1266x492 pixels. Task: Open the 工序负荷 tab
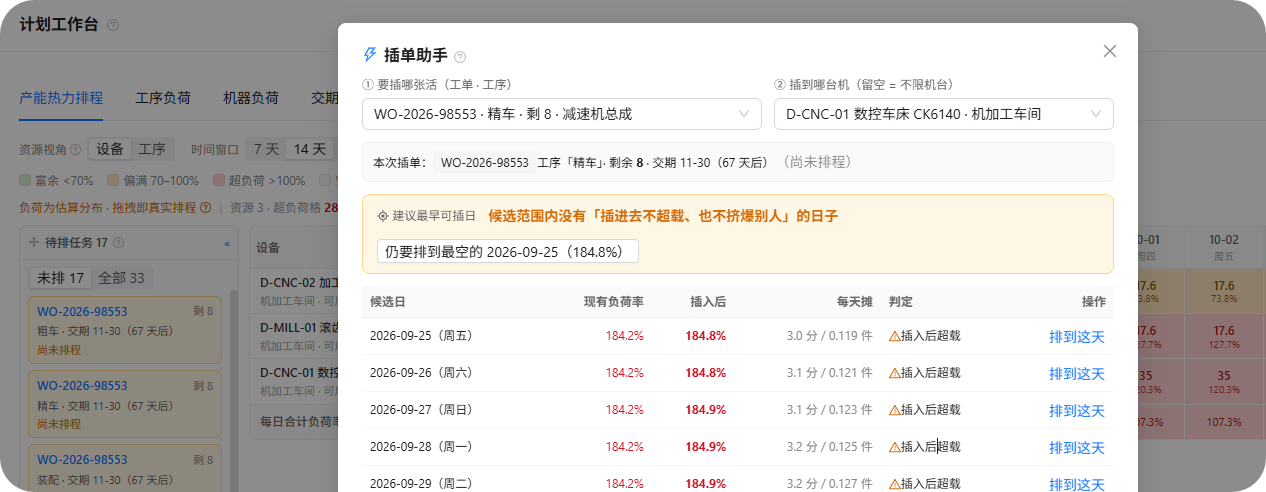(163, 97)
